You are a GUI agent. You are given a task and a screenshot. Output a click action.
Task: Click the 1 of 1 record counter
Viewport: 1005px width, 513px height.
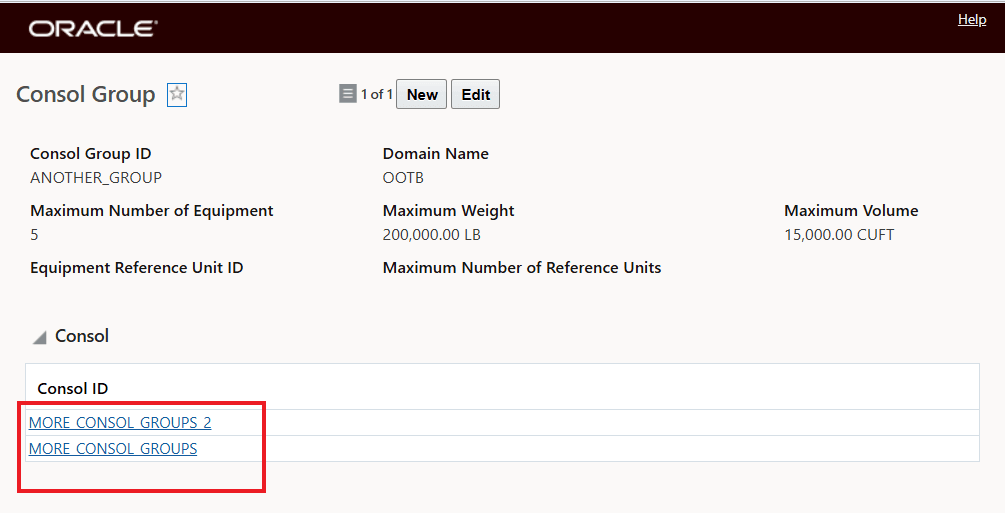(377, 94)
